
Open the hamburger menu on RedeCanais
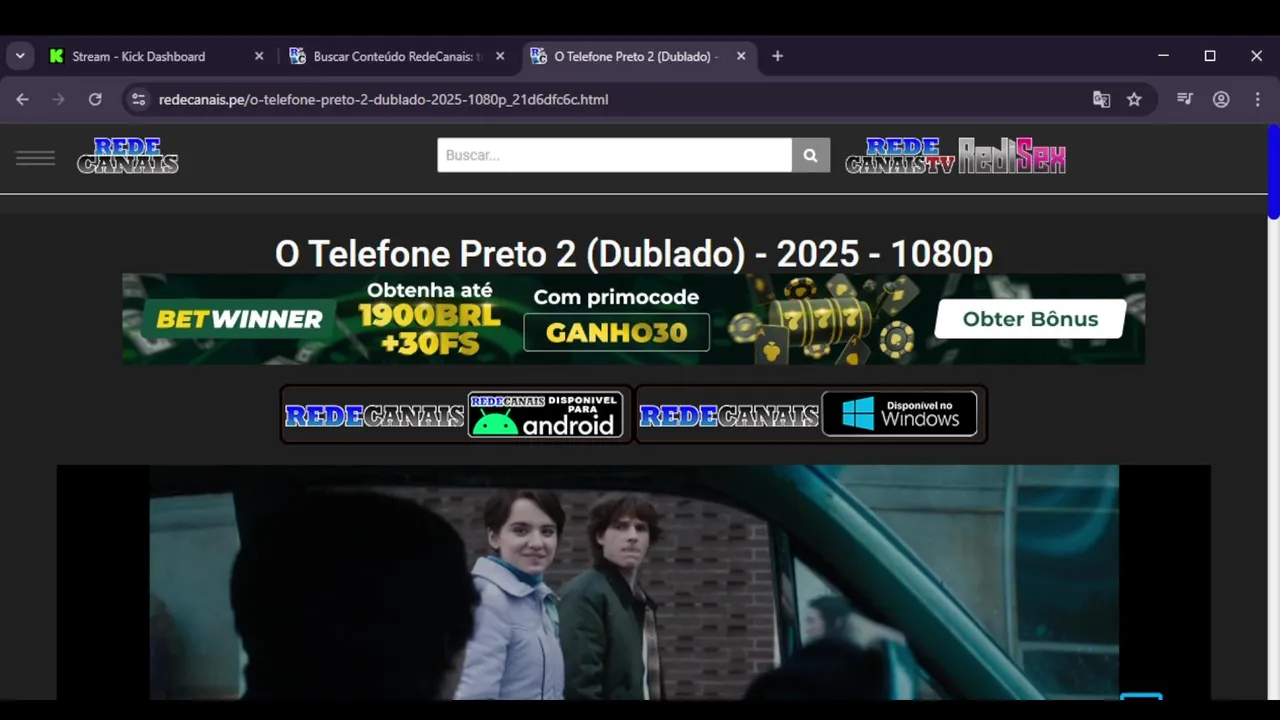pyautogui.click(x=35, y=158)
